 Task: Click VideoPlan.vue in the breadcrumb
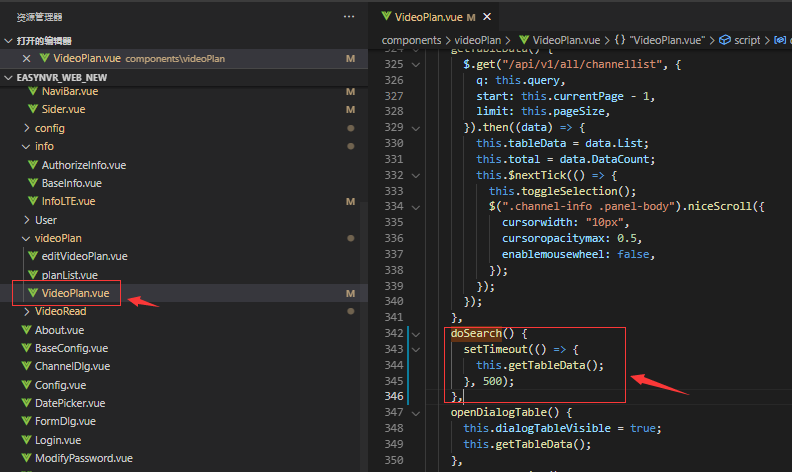tap(566, 40)
